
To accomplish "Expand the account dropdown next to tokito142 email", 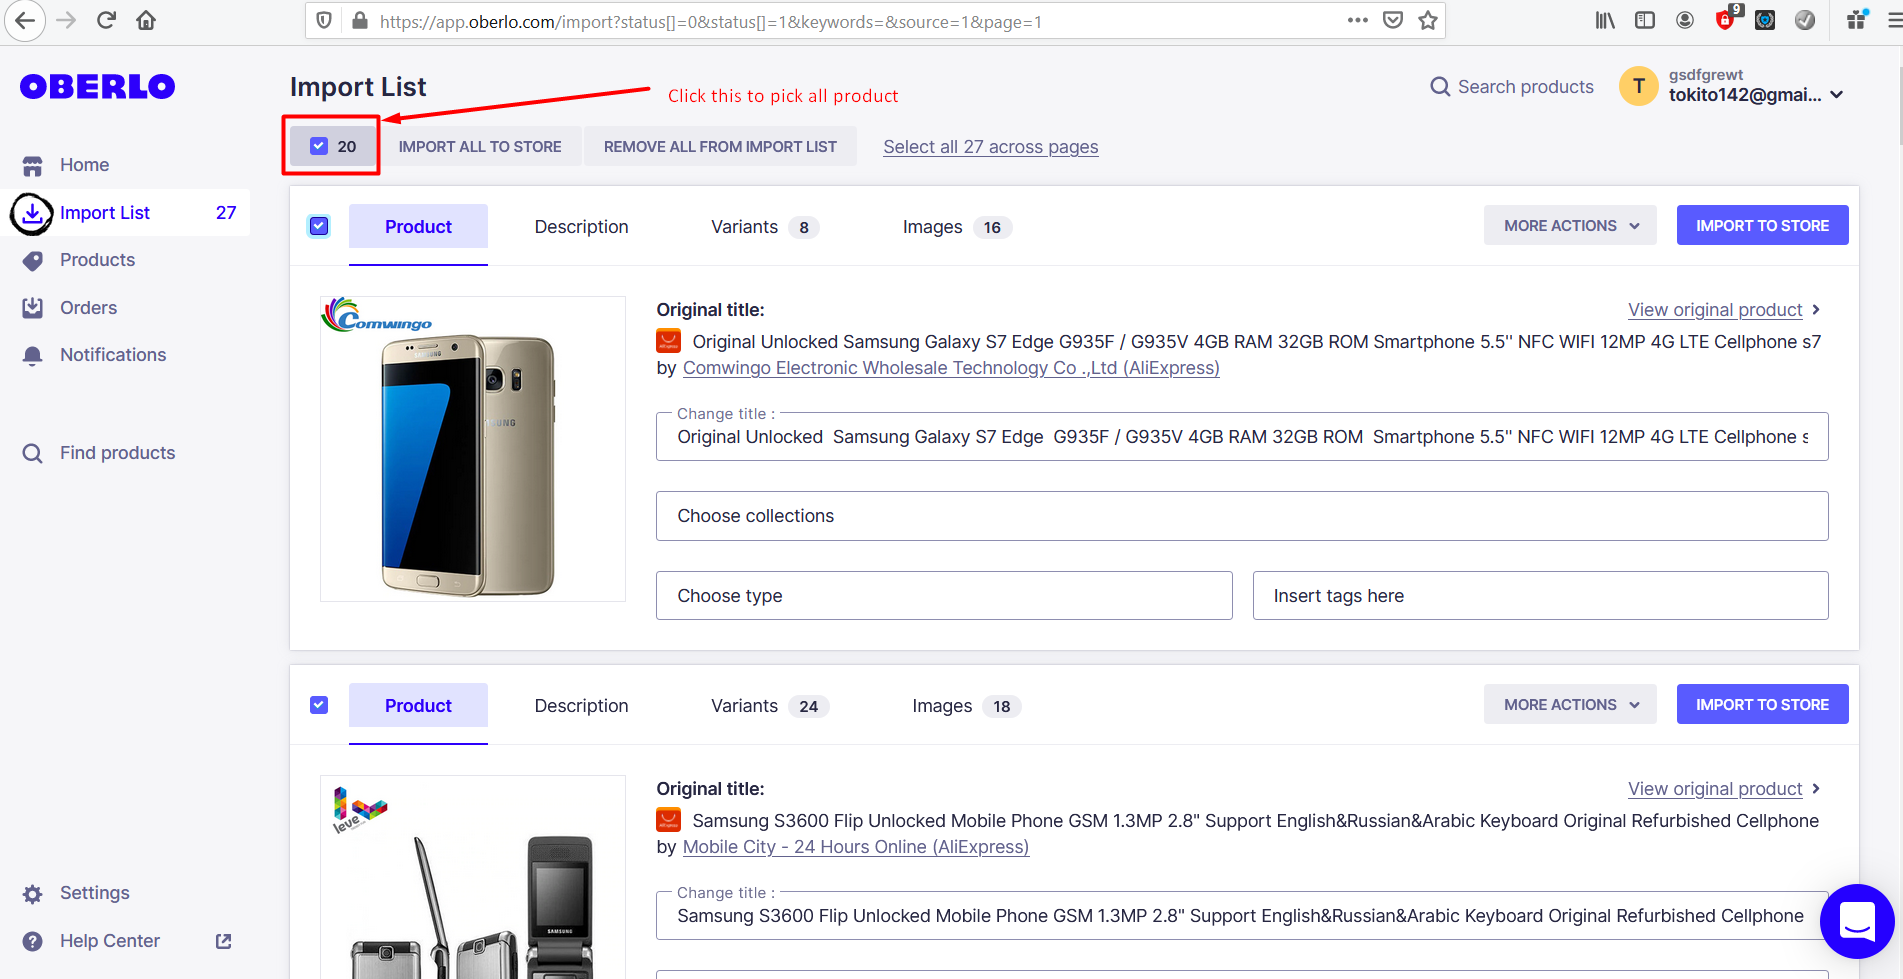I will (1836, 95).
